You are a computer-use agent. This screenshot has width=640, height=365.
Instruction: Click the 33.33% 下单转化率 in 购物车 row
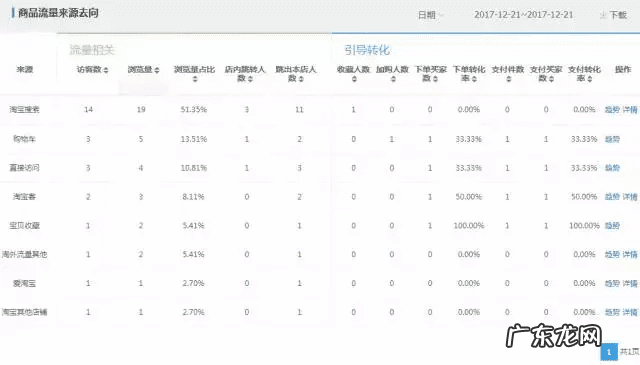[469, 139]
